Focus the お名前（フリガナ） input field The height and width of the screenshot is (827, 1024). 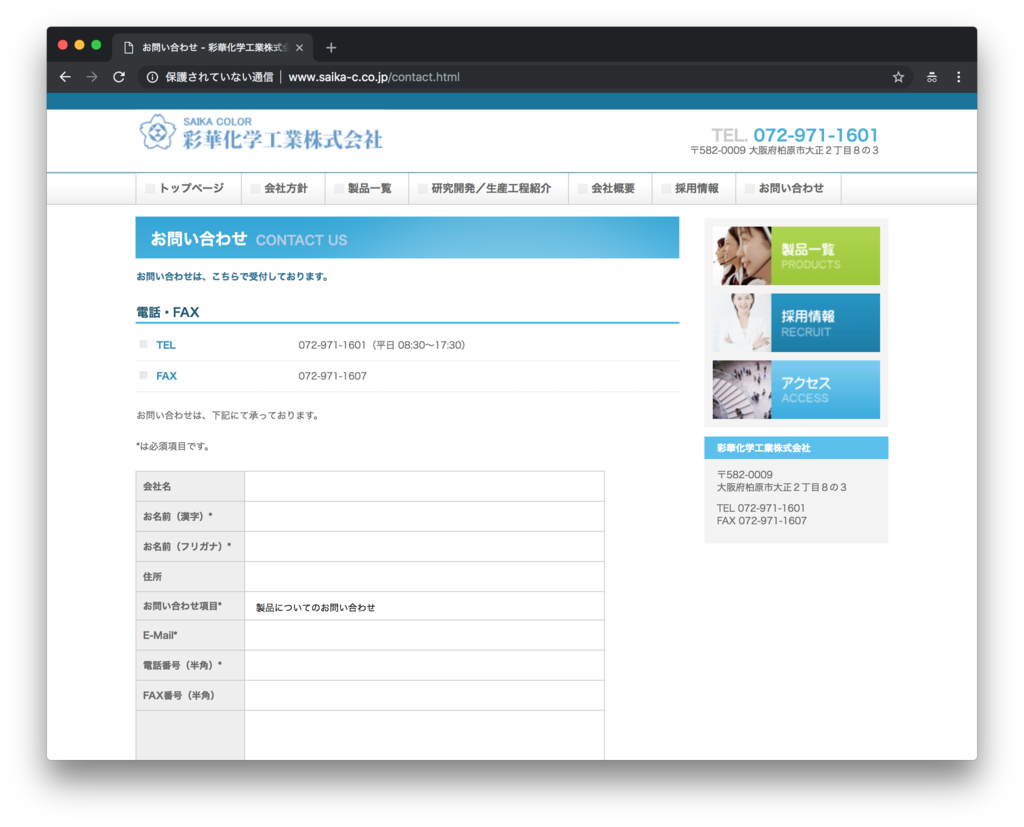point(424,547)
